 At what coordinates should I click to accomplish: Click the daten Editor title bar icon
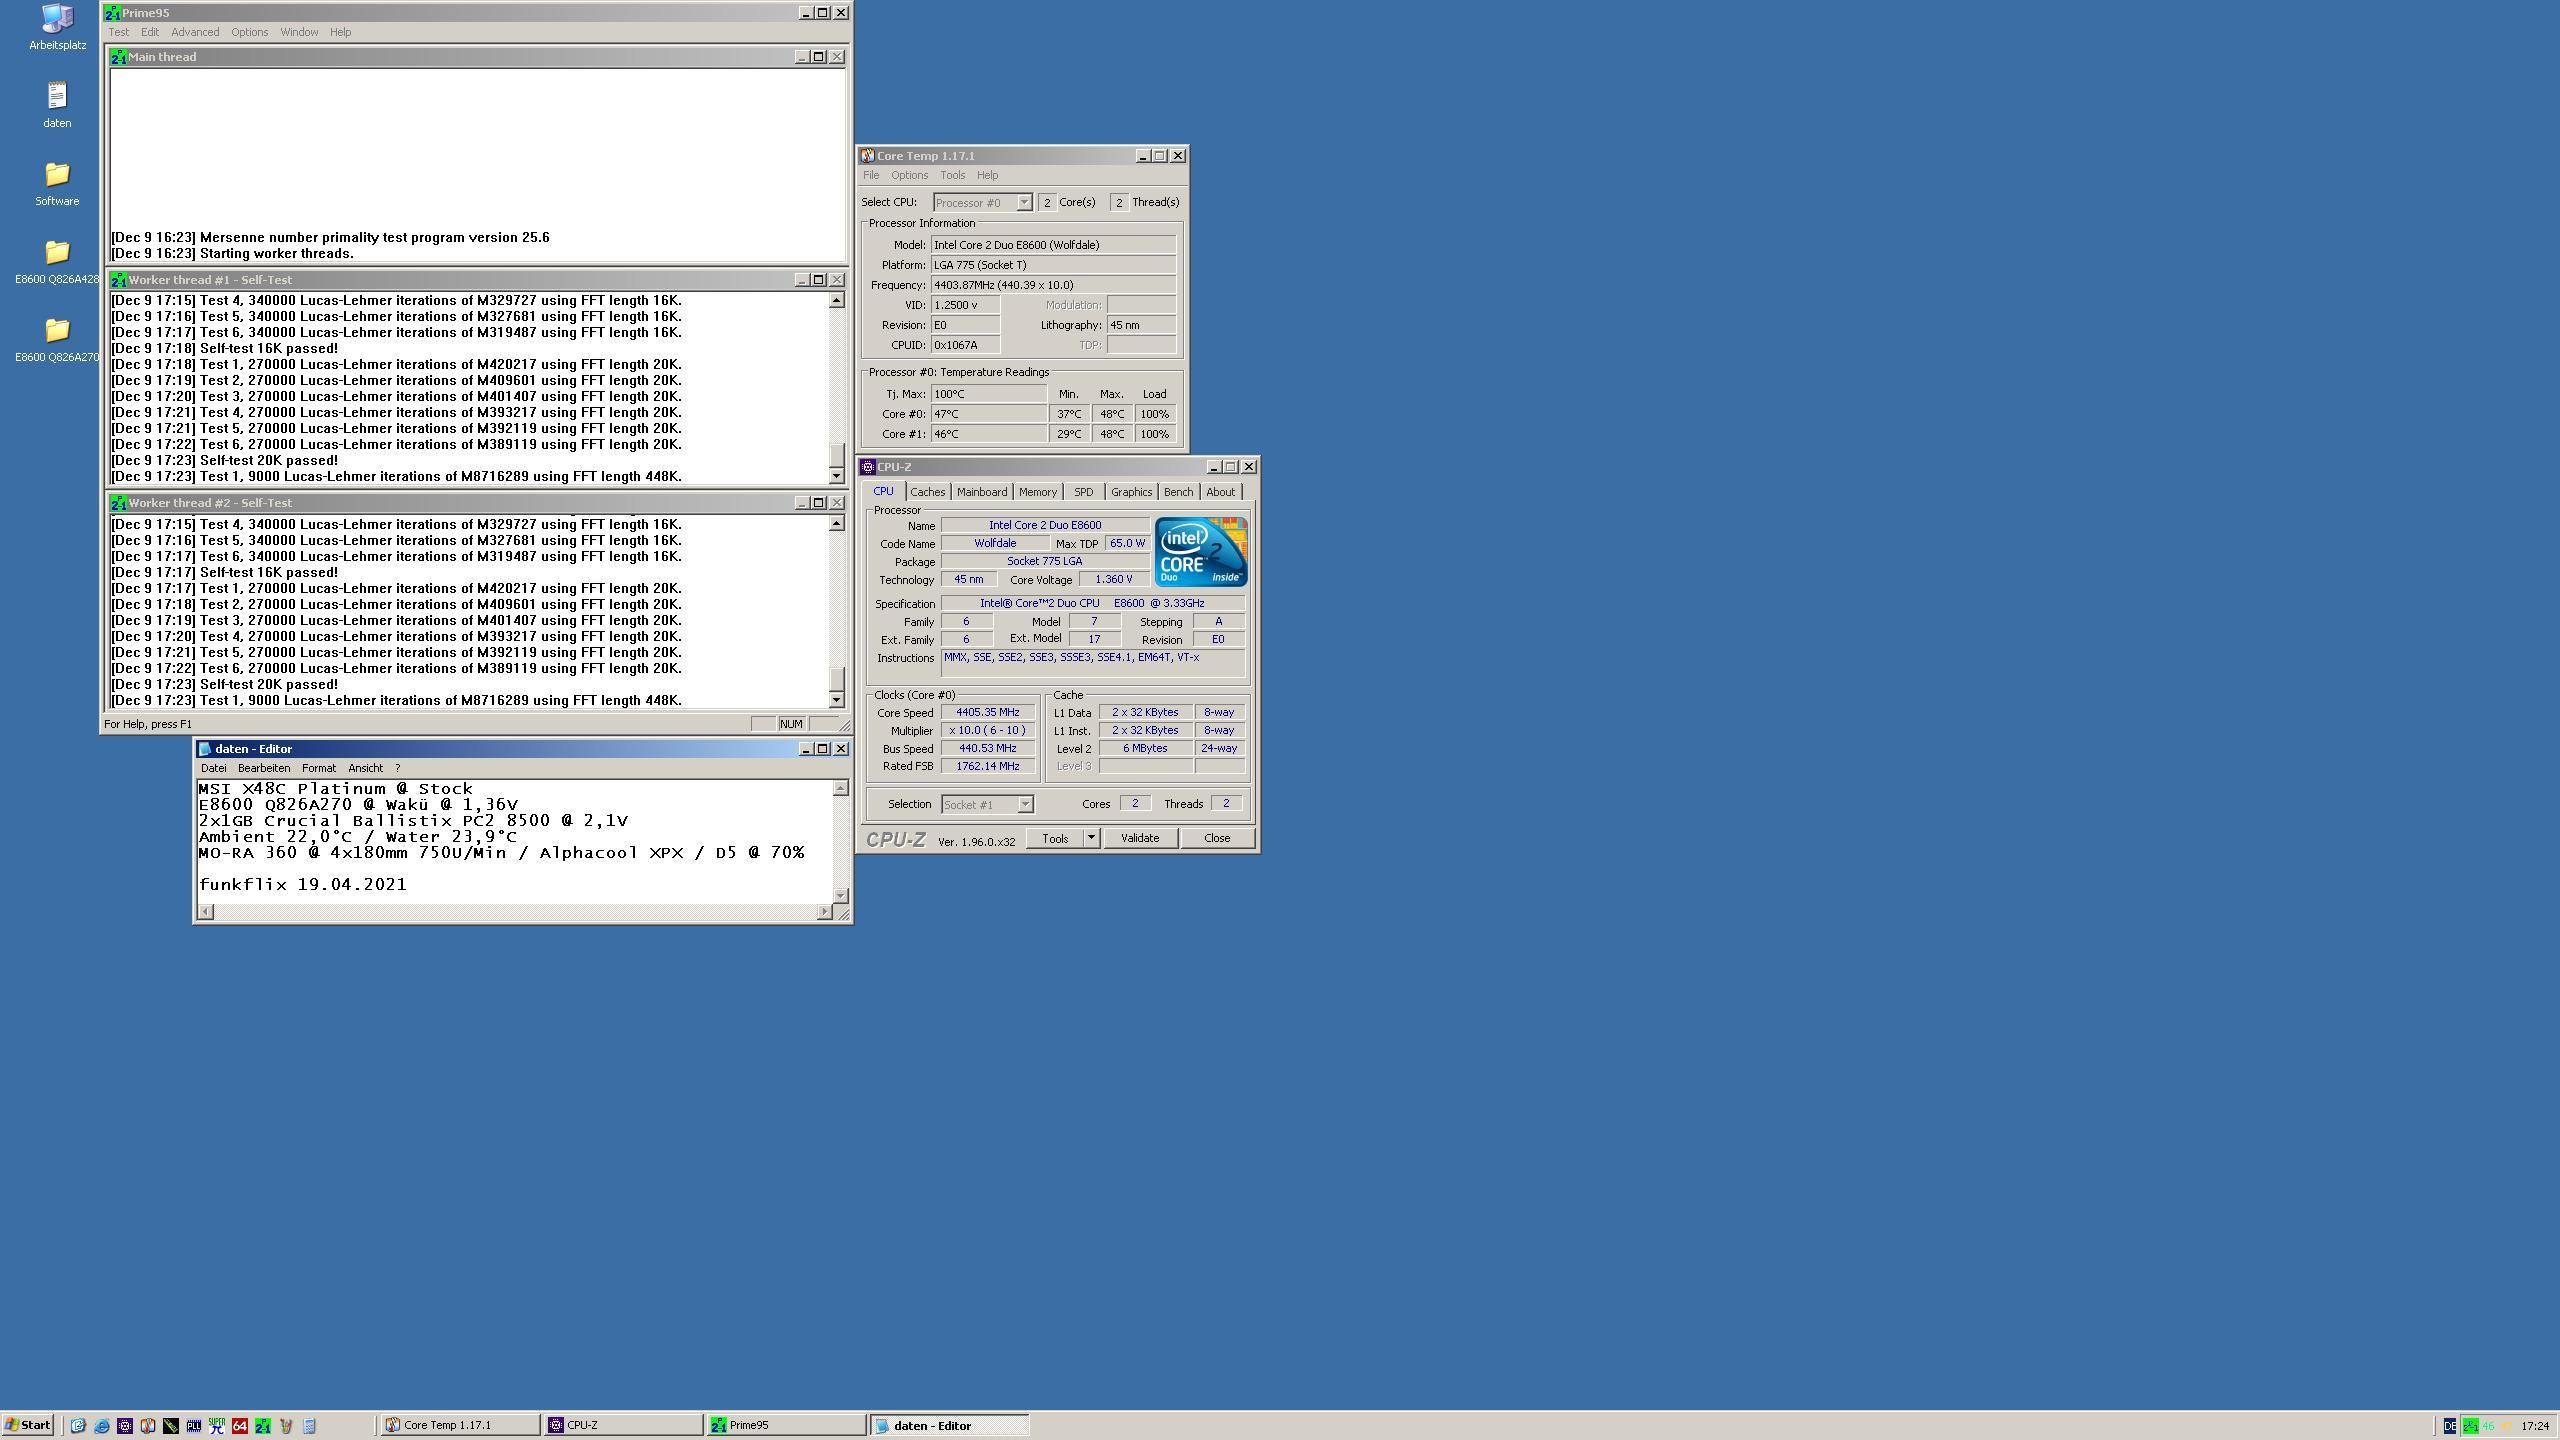[x=205, y=749]
